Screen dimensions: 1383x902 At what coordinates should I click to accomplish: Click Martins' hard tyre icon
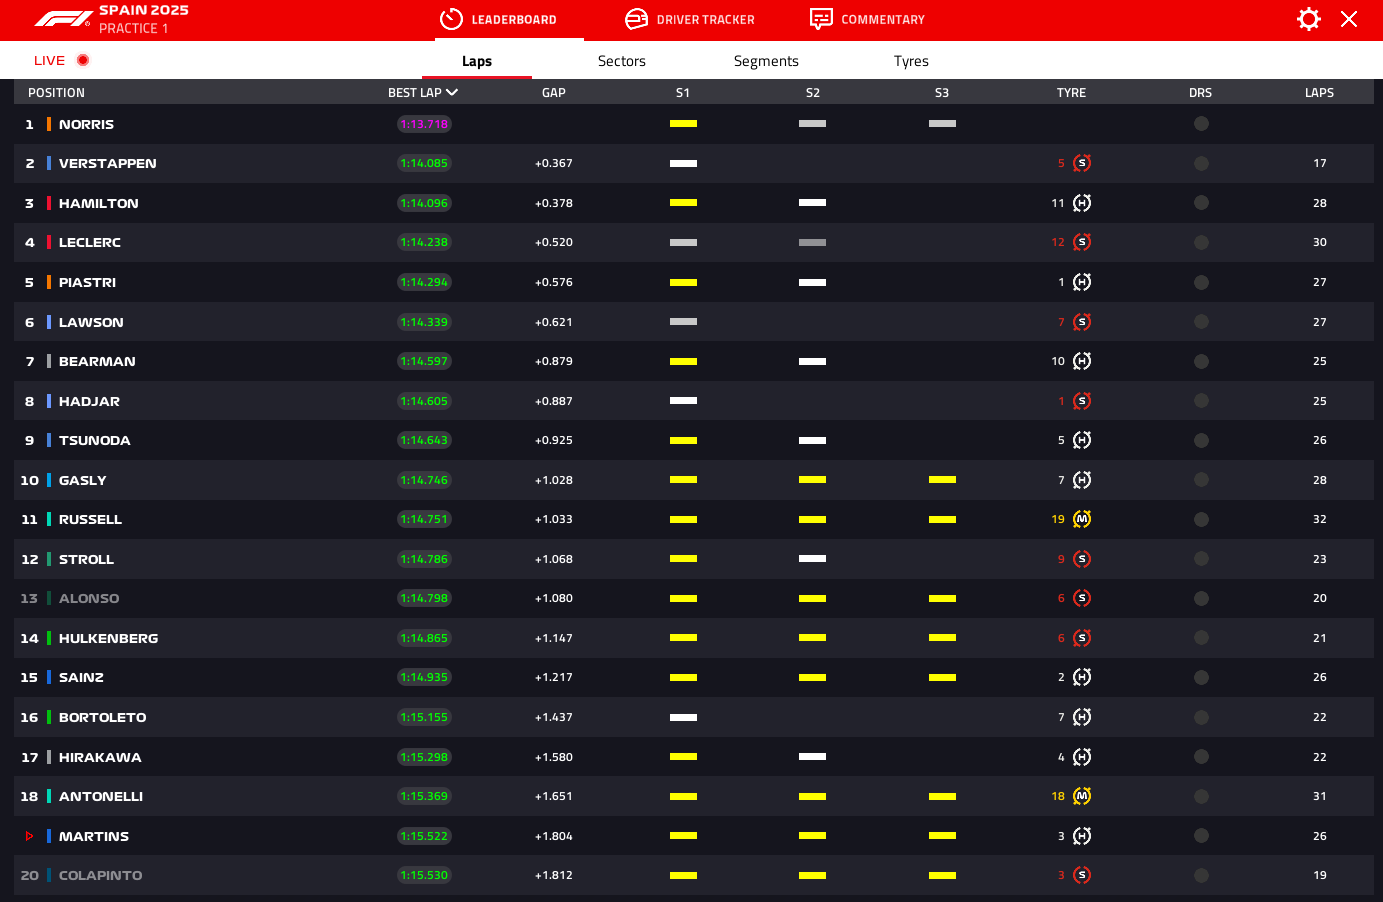pyautogui.click(x=1082, y=836)
